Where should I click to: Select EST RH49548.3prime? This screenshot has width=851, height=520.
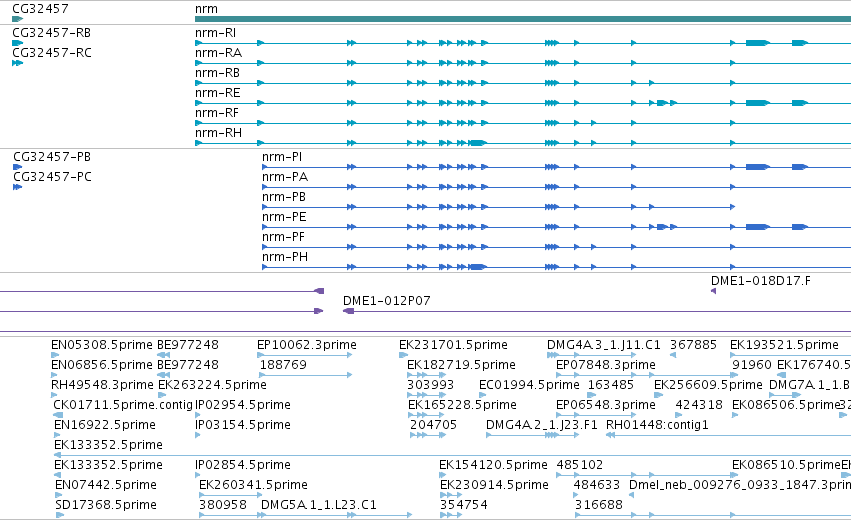(x=102, y=385)
